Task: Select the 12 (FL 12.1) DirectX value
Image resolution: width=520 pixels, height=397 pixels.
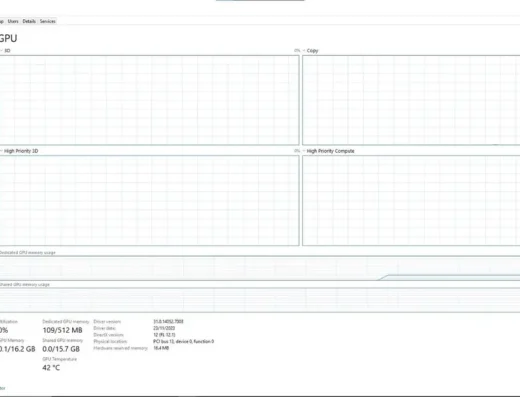Action: click(164, 335)
